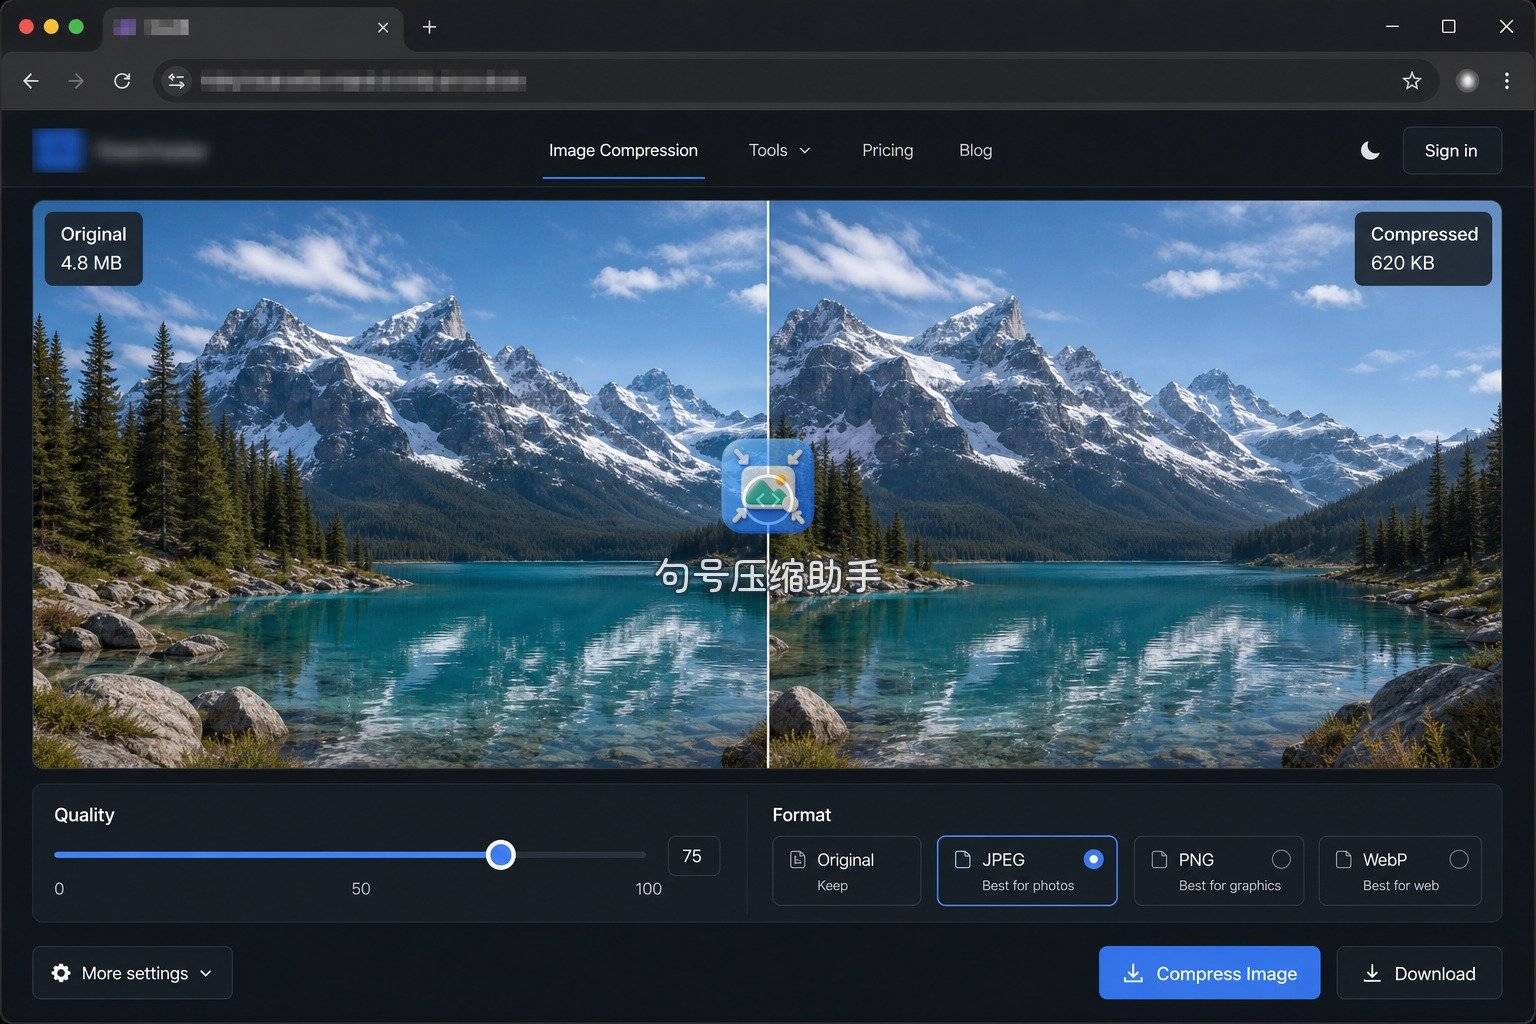Viewport: 1536px width, 1024px height.
Task: Reload the page using the refresh icon
Action: [x=122, y=81]
